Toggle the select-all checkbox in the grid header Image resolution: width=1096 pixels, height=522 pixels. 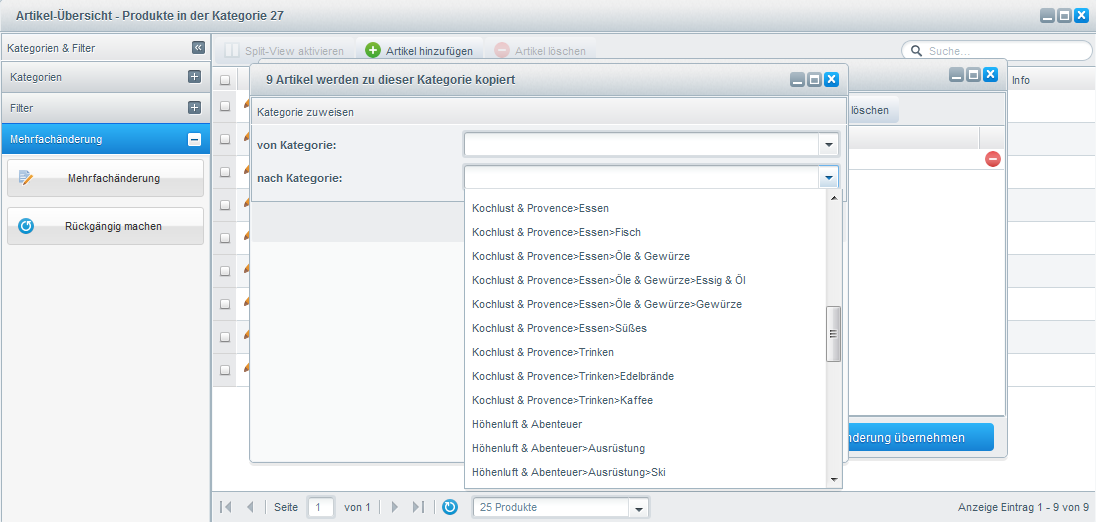[x=225, y=81]
